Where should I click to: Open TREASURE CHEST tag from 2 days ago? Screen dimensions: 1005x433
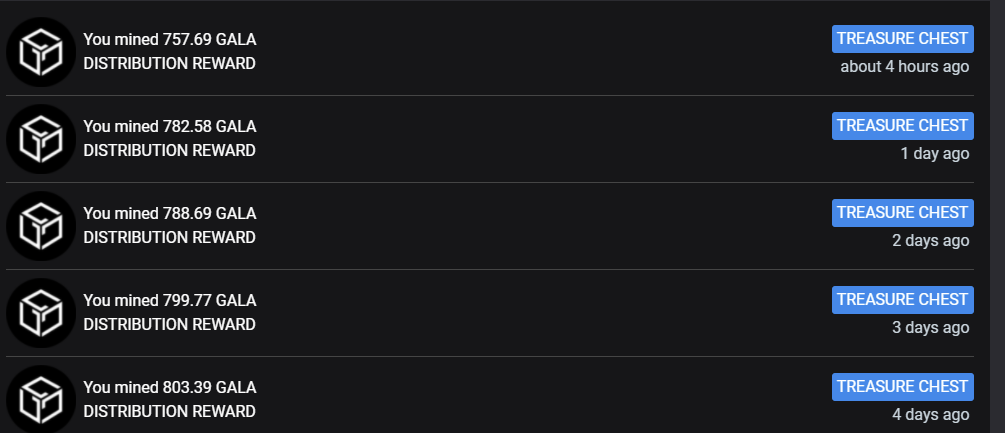902,213
